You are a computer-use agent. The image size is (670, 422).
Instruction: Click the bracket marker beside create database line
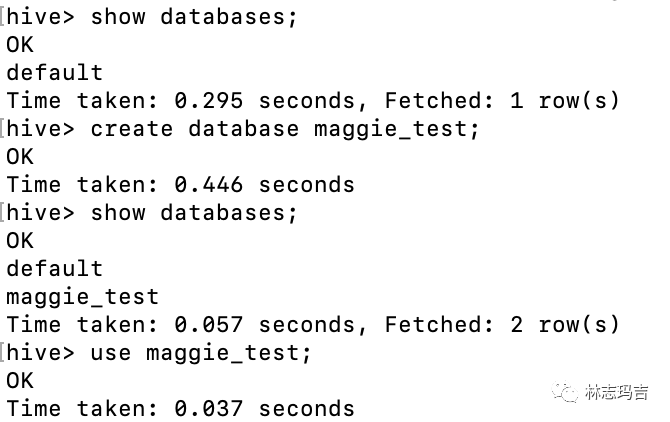point(4,129)
